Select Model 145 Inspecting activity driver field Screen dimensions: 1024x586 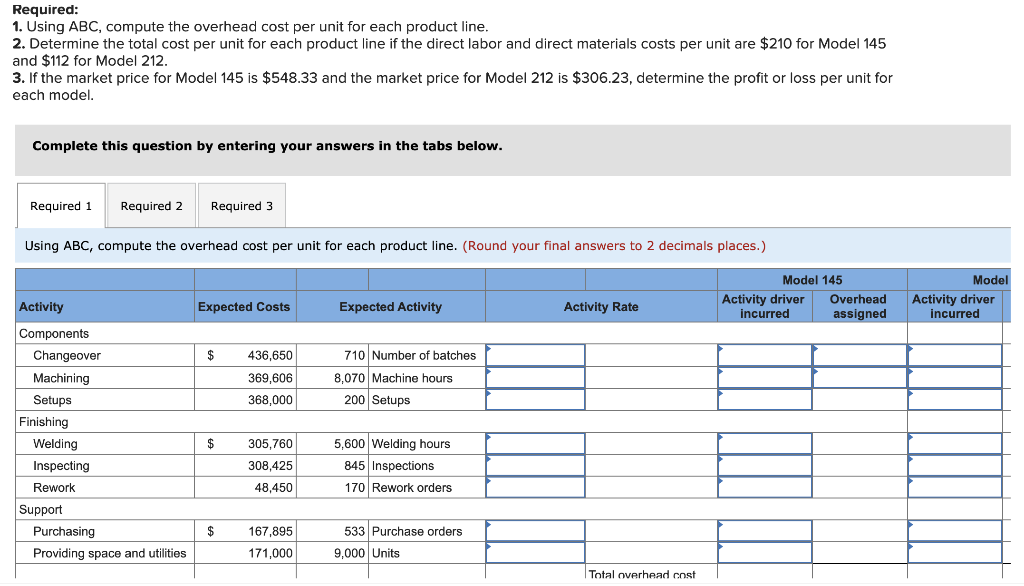[x=765, y=466]
